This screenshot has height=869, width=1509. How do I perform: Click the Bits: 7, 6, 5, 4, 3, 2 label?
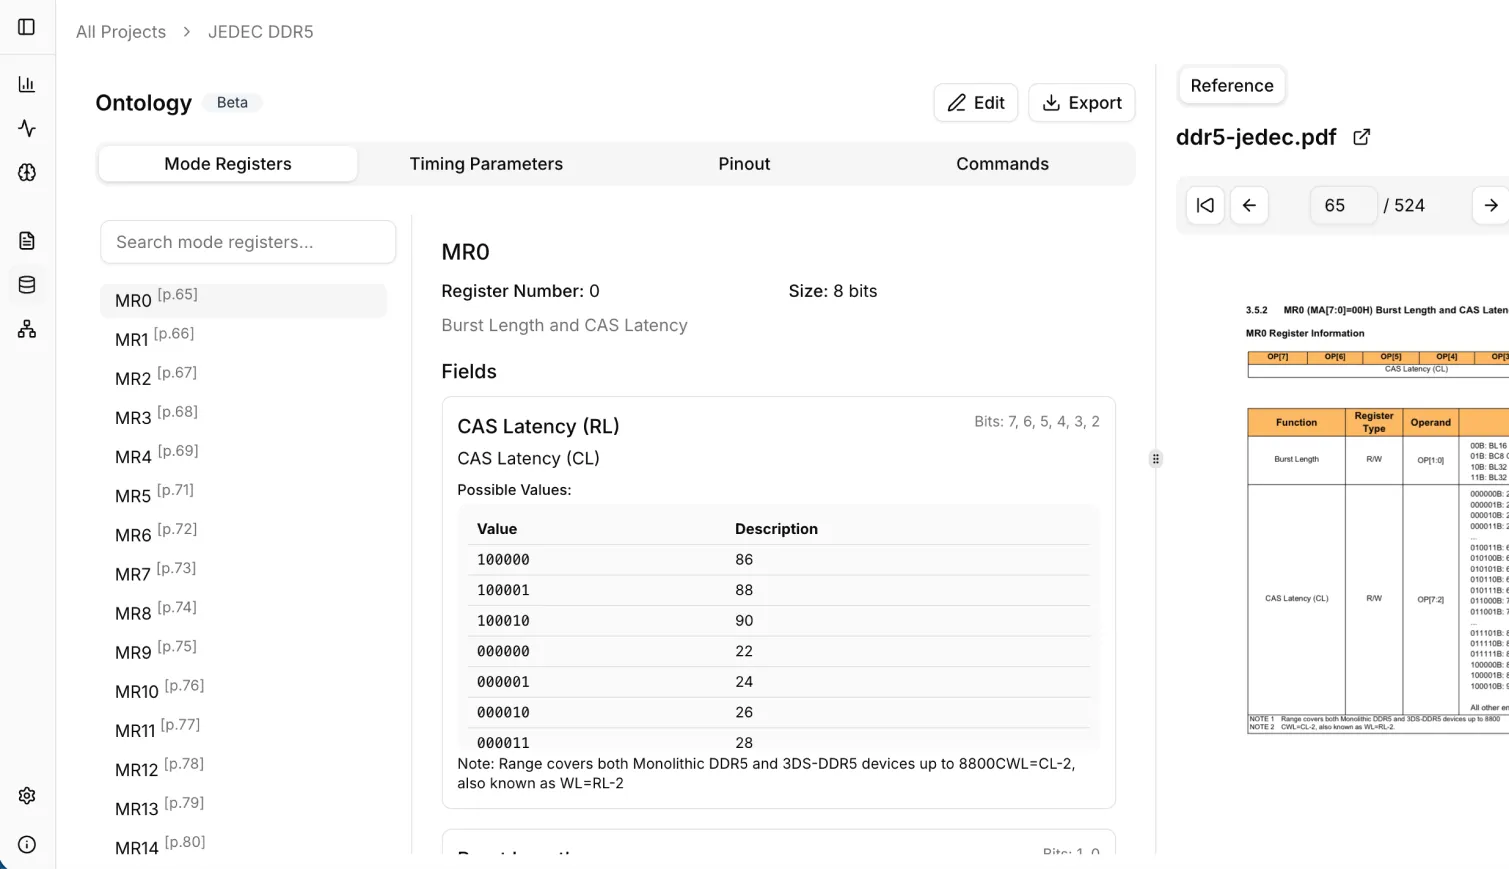pyautogui.click(x=1037, y=422)
